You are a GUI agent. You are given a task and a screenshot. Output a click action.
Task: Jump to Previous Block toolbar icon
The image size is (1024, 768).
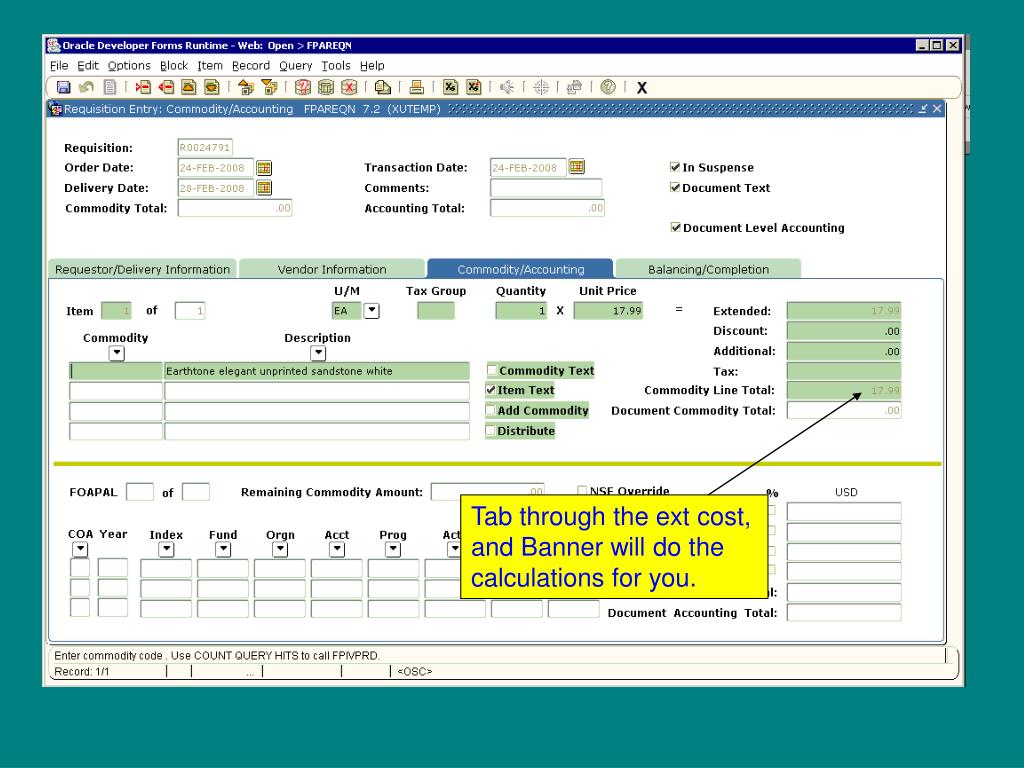(246, 87)
